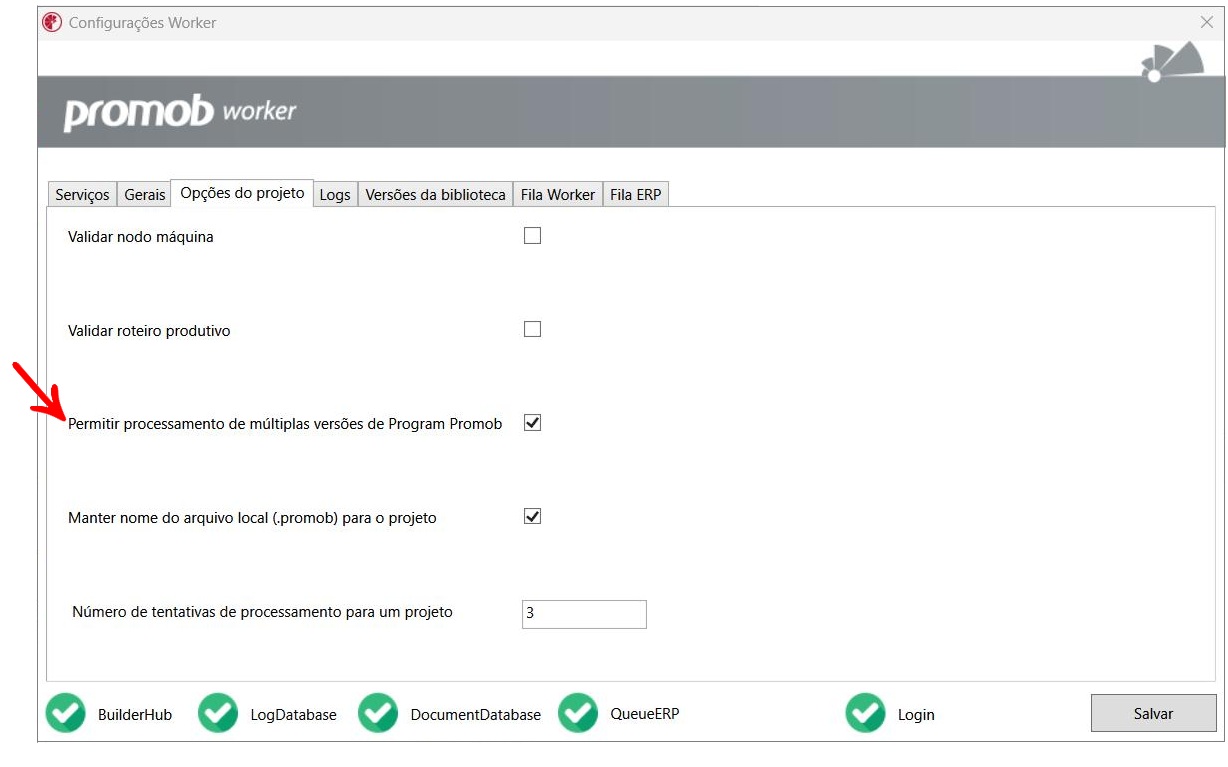Click the Promob fan logo in header
Image resolution: width=1228 pixels, height=767 pixels.
1172,63
